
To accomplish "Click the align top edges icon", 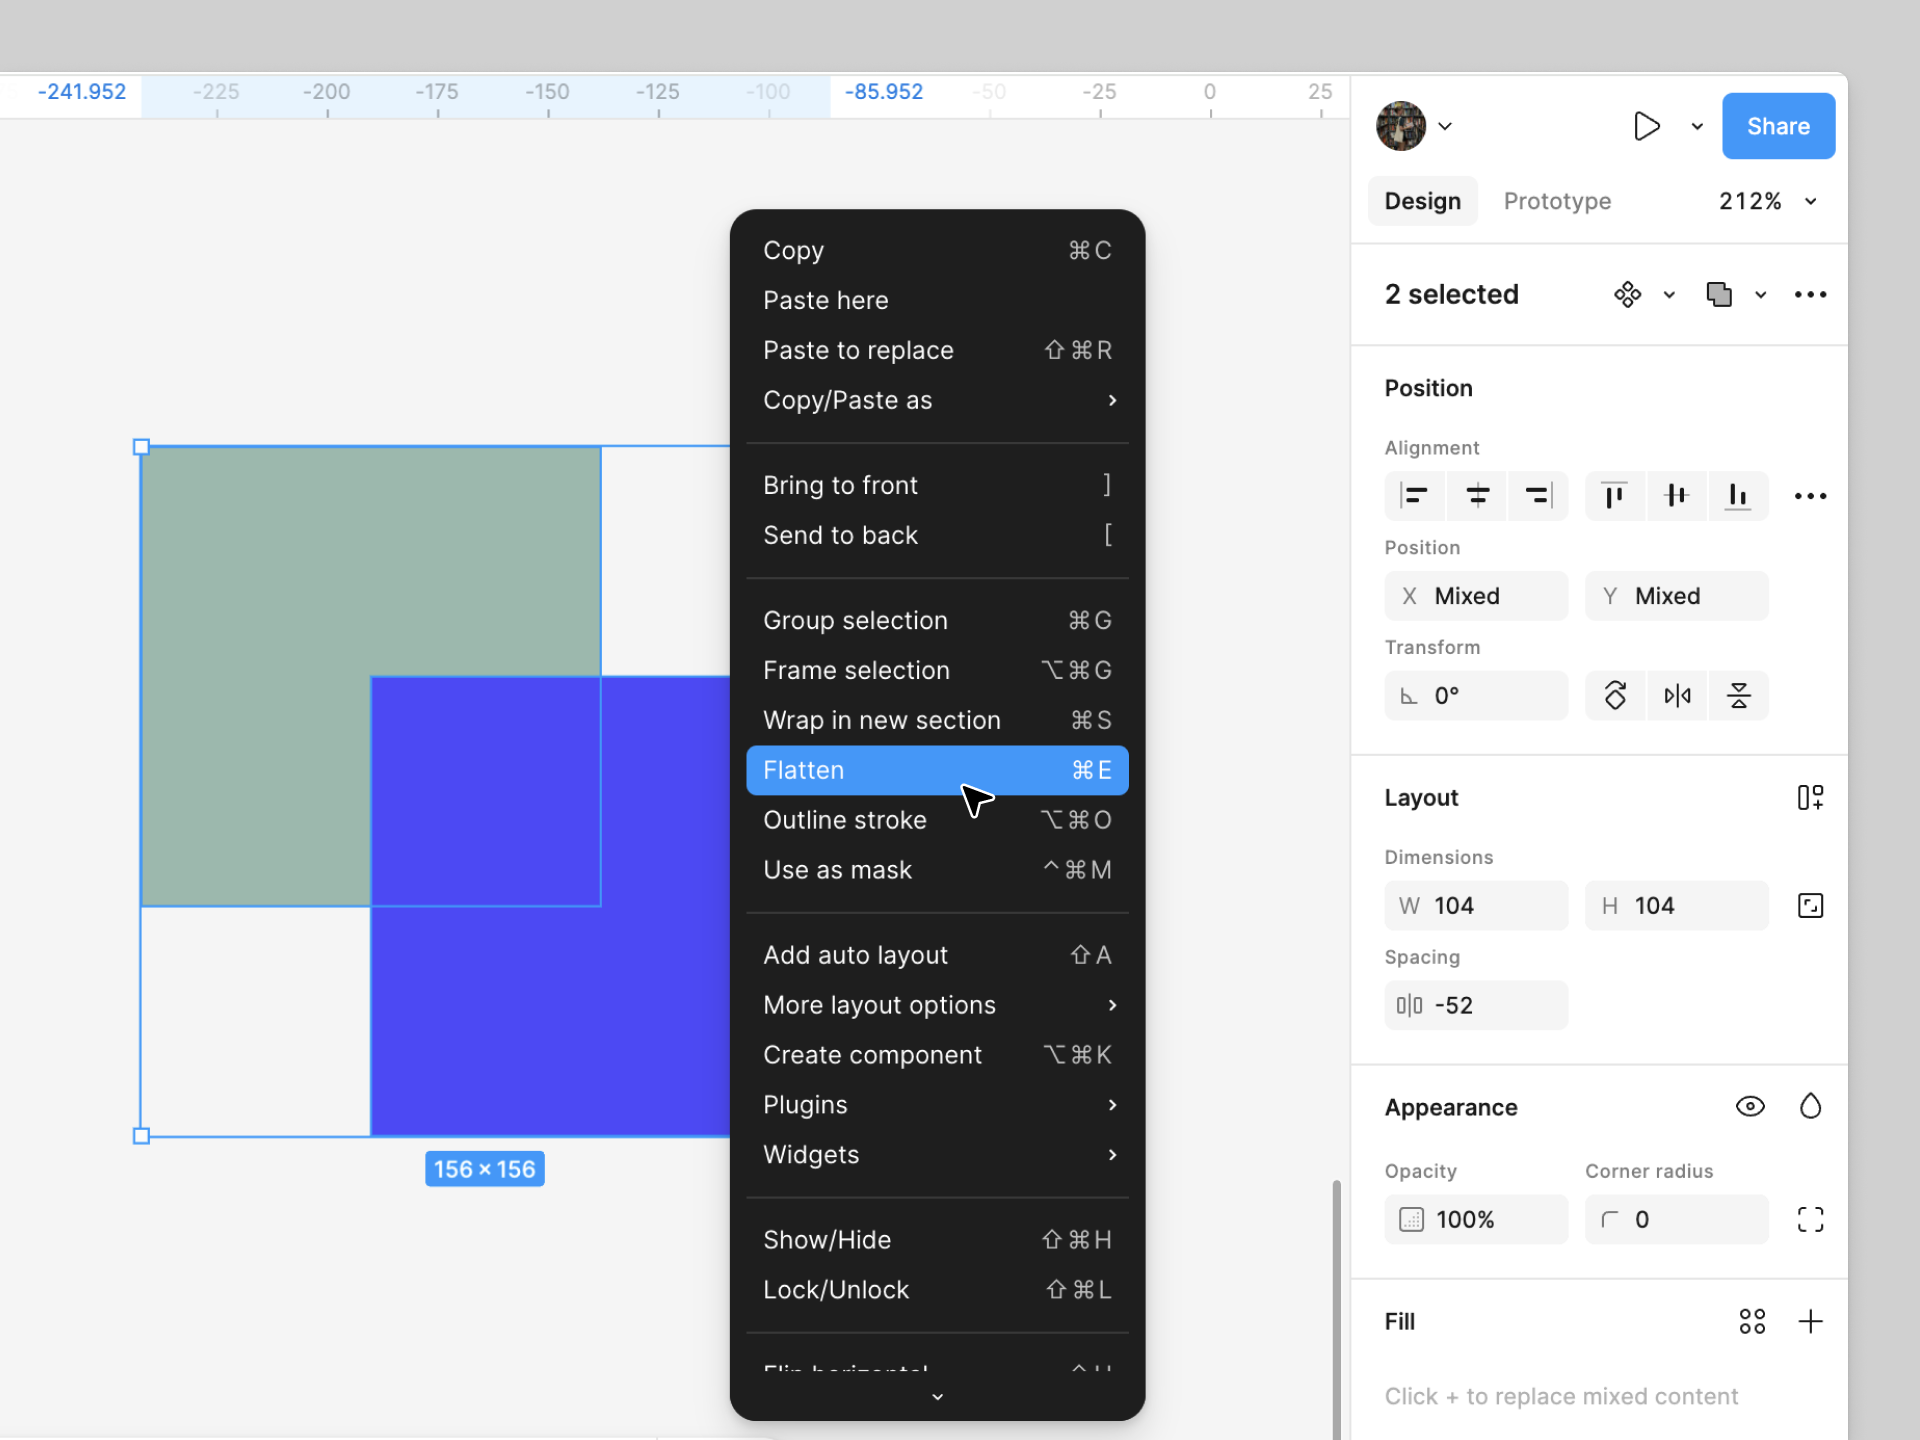I will (1613, 496).
